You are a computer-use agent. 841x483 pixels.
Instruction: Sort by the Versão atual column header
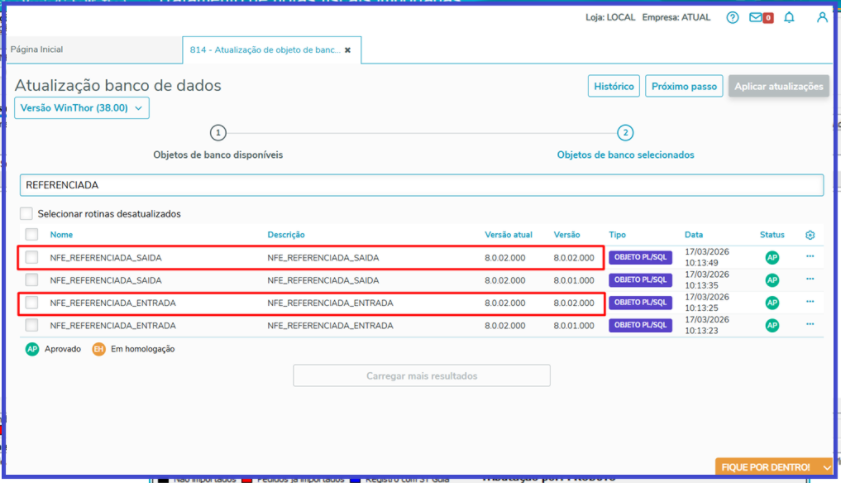point(508,235)
